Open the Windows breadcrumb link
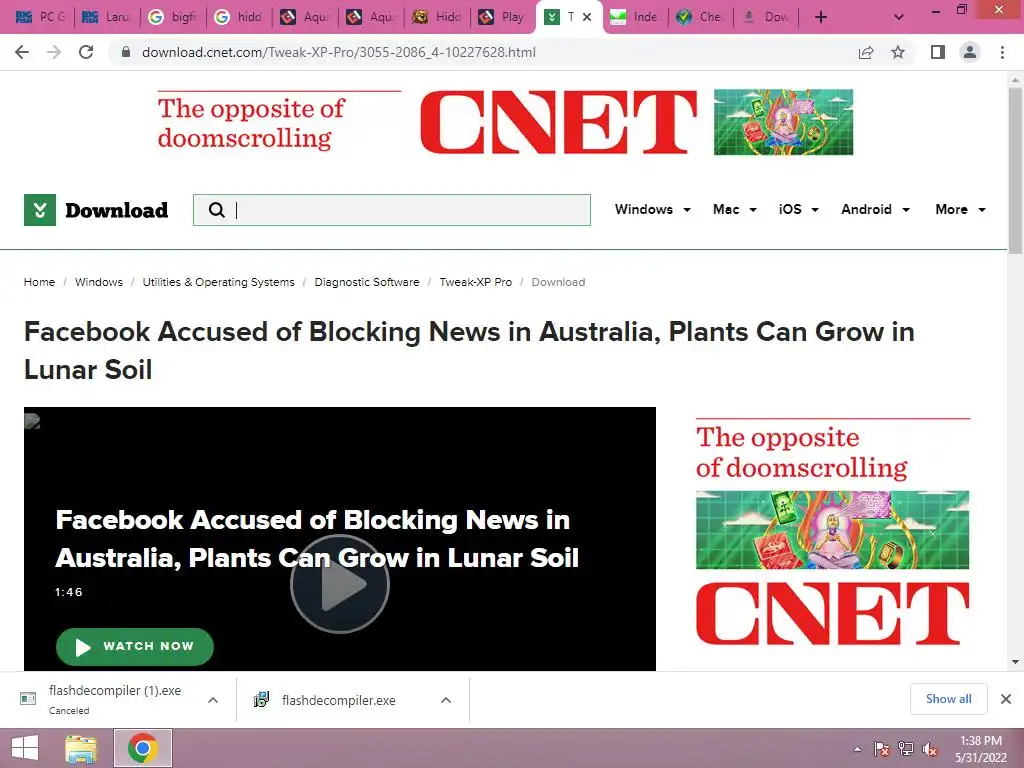 (x=99, y=282)
